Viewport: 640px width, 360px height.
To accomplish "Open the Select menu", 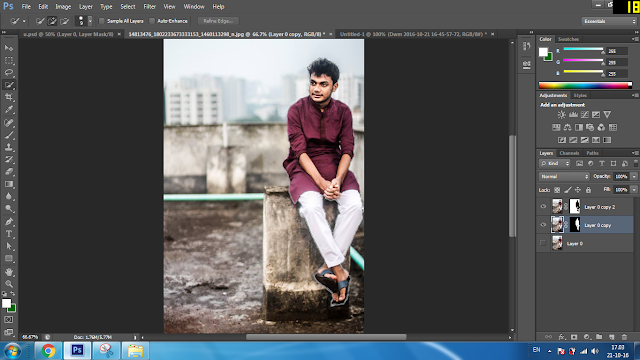I will click(127, 7).
